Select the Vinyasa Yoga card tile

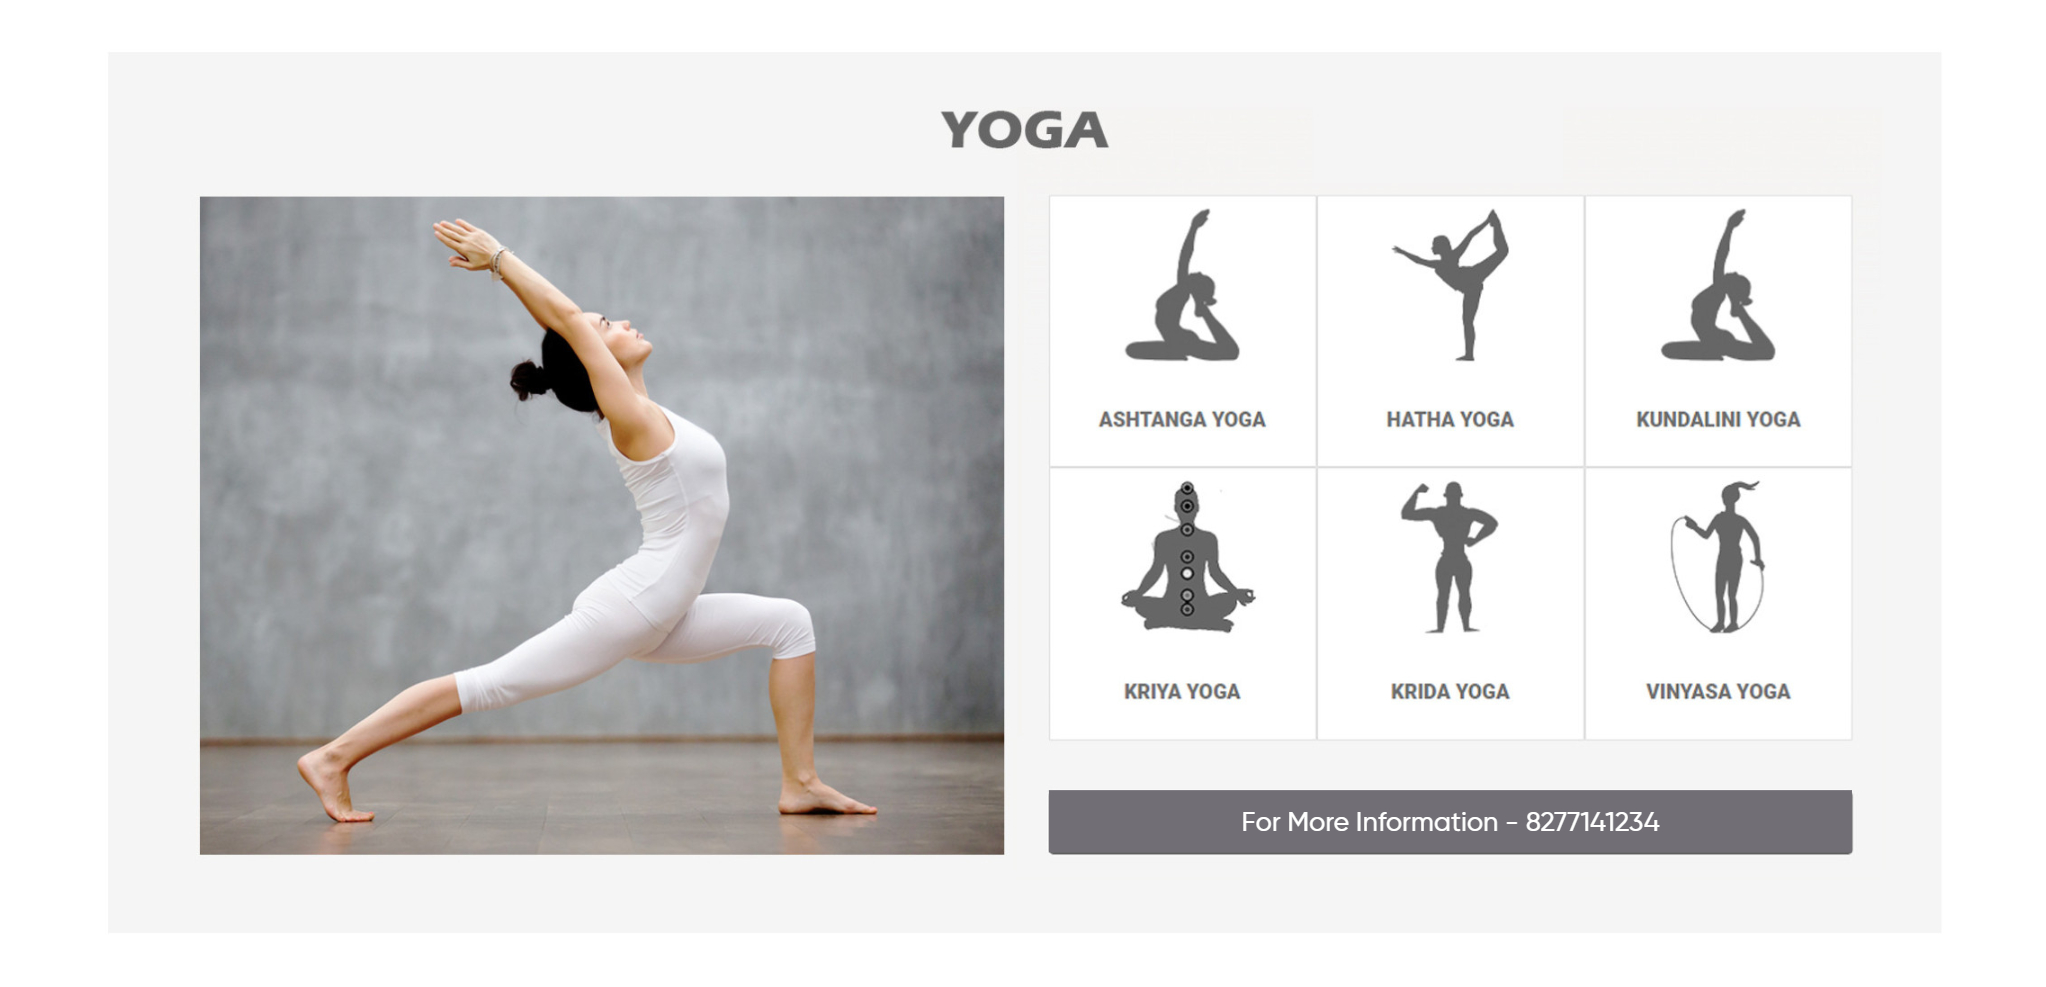[x=1718, y=604]
